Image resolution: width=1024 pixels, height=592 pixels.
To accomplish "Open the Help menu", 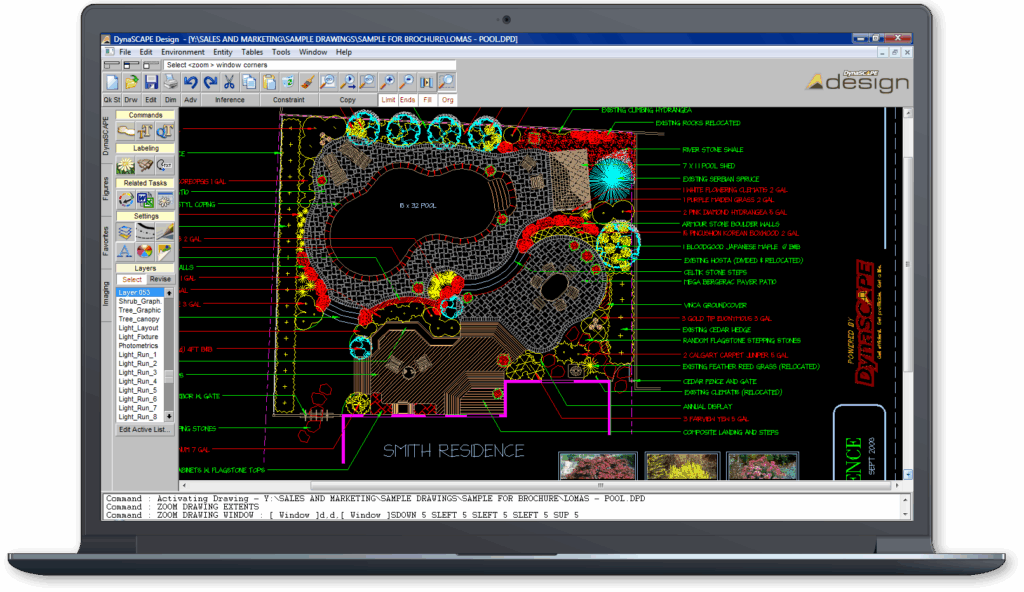I will 344,52.
